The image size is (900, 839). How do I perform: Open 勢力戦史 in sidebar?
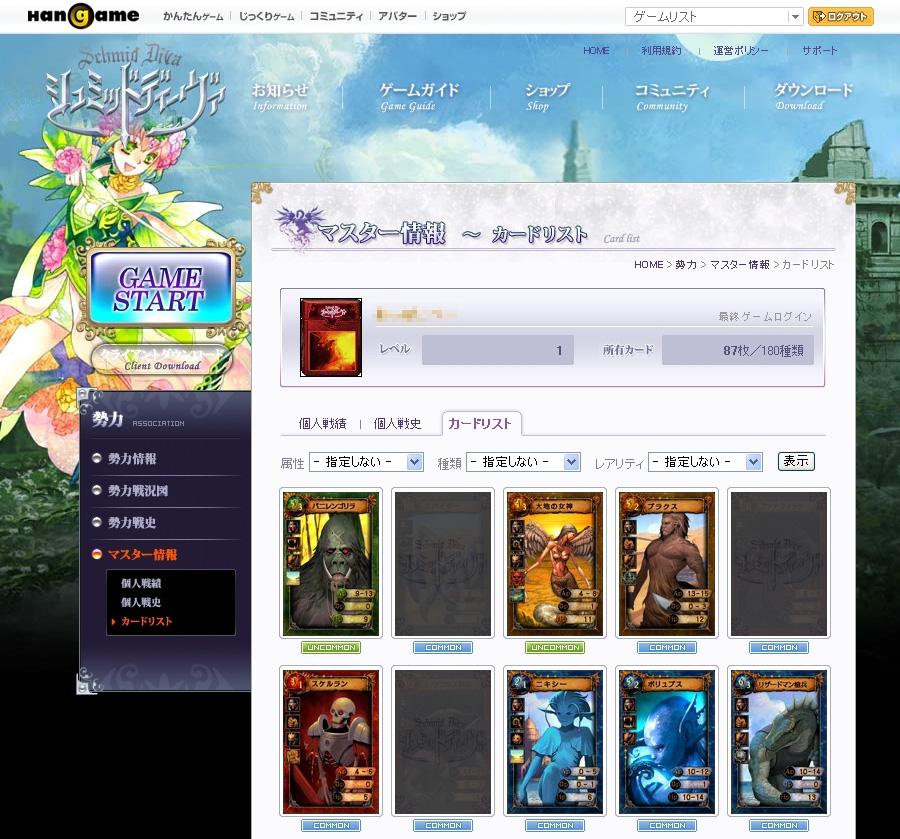click(x=132, y=523)
